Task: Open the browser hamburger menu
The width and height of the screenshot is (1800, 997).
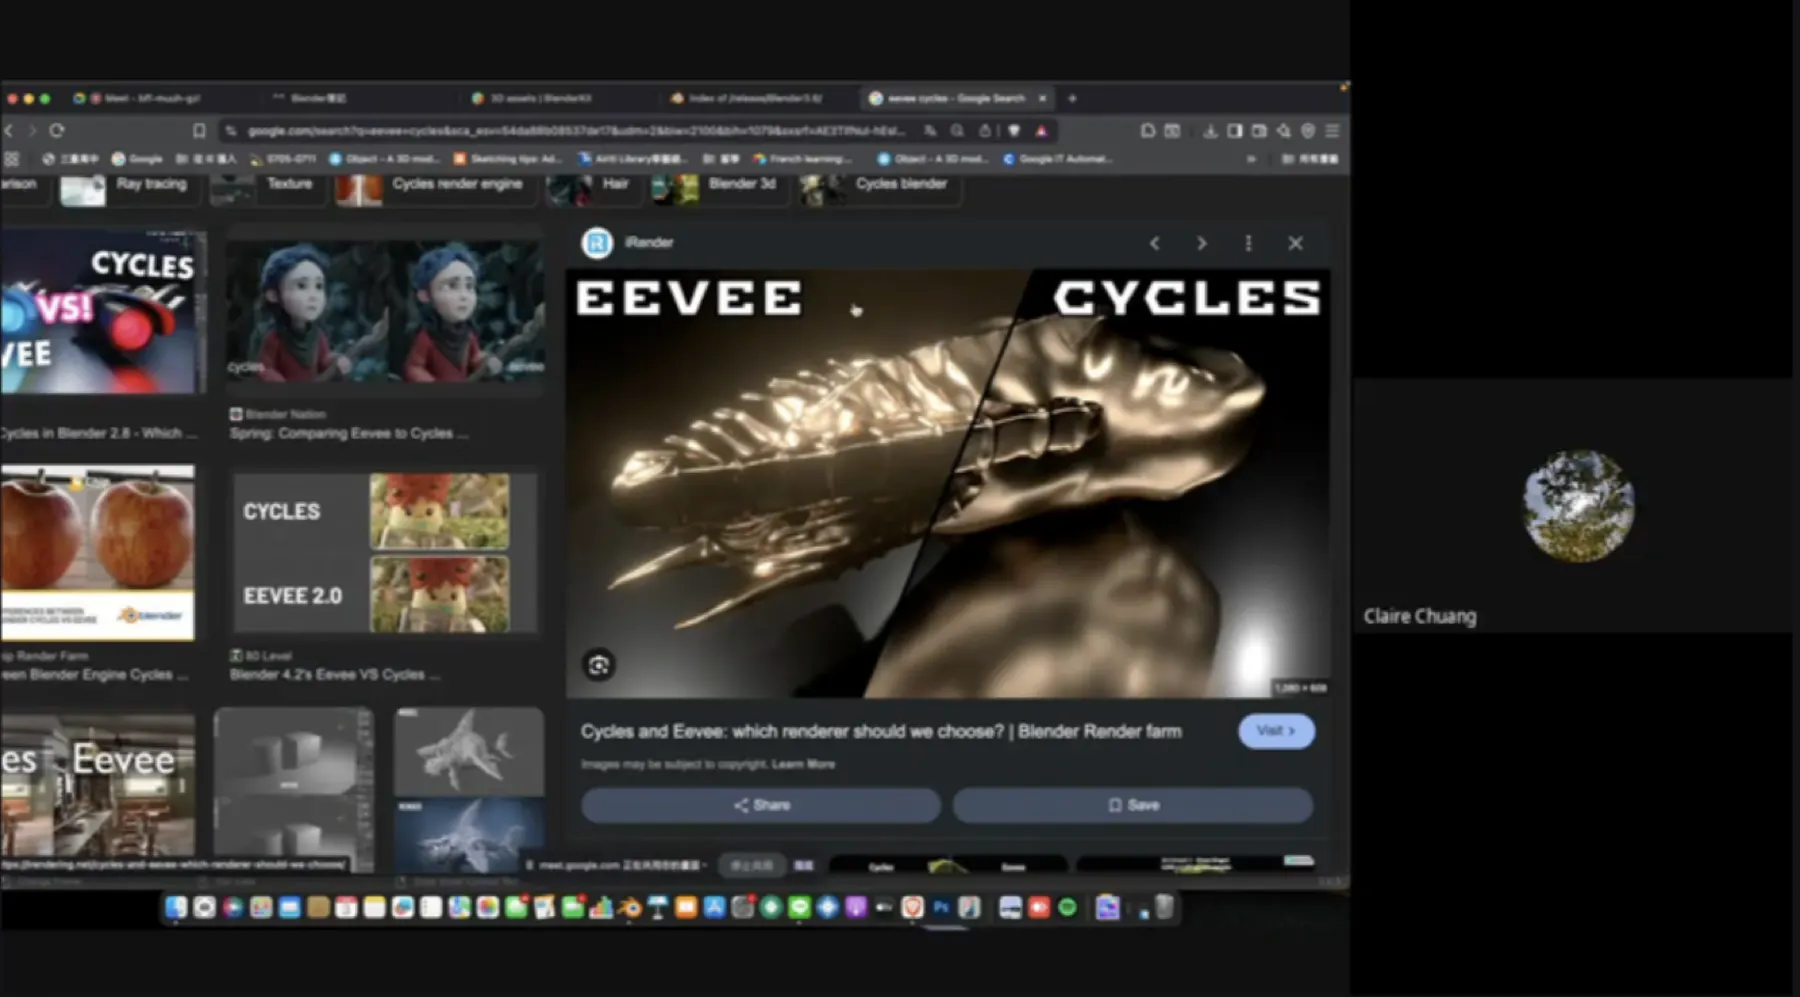Action: point(1332,131)
